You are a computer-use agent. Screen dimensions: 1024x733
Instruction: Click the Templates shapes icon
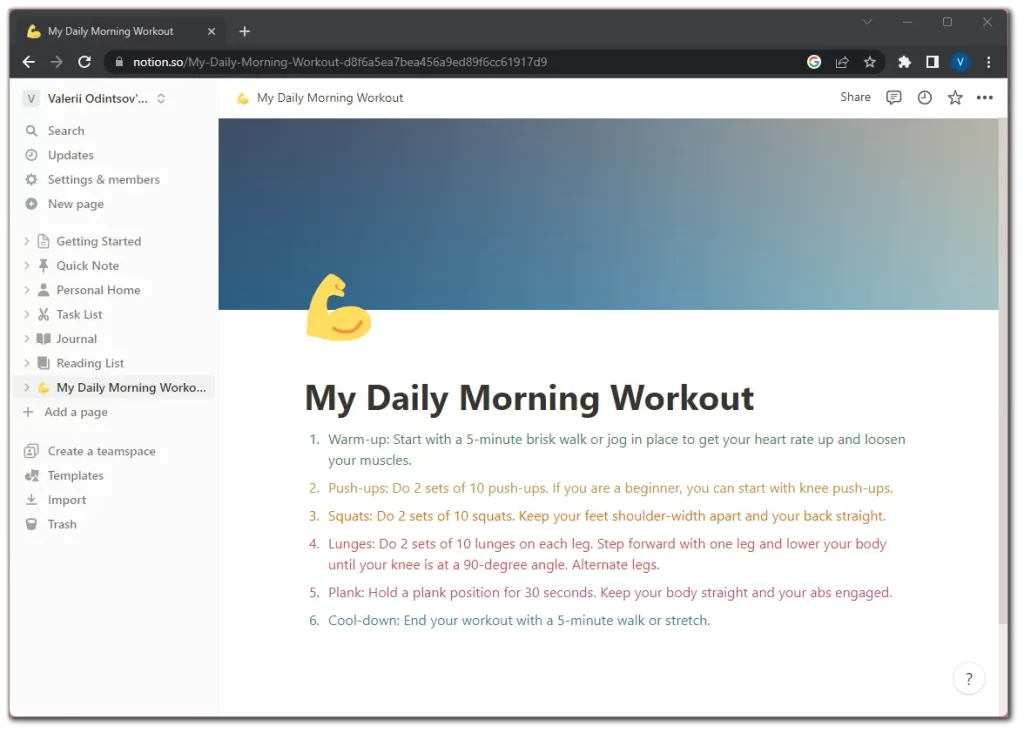[31, 476]
